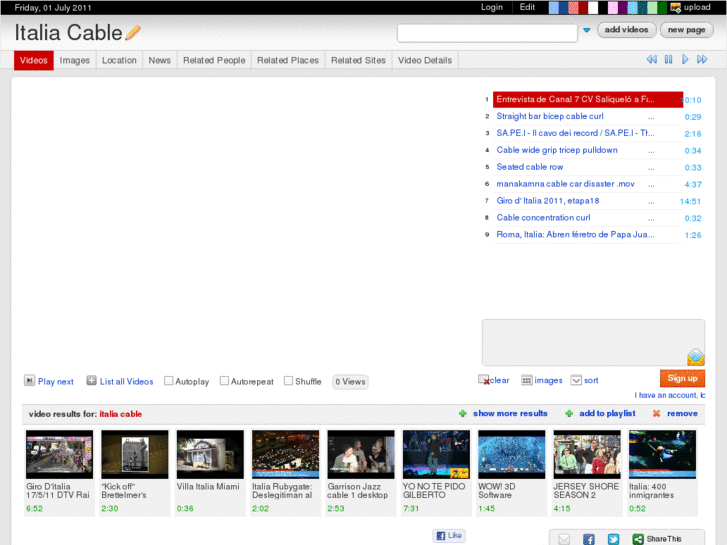Click the upload icon in top bar
Screen dimensions: 727x545
click(x=676, y=7)
